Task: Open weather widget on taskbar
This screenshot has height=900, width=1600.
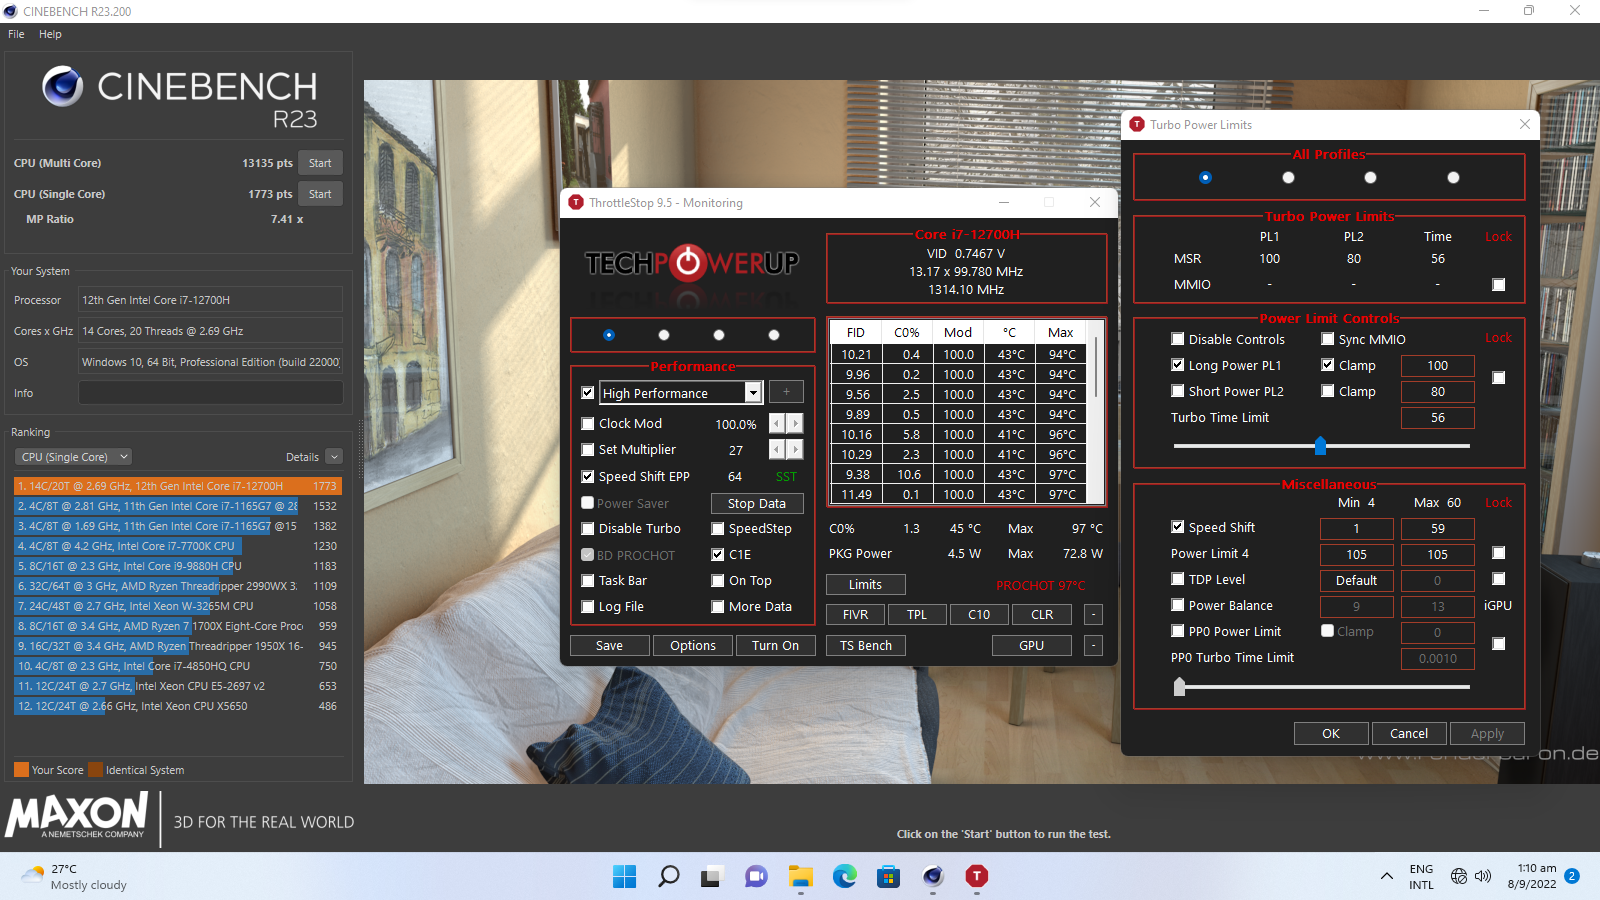Action: (75, 877)
